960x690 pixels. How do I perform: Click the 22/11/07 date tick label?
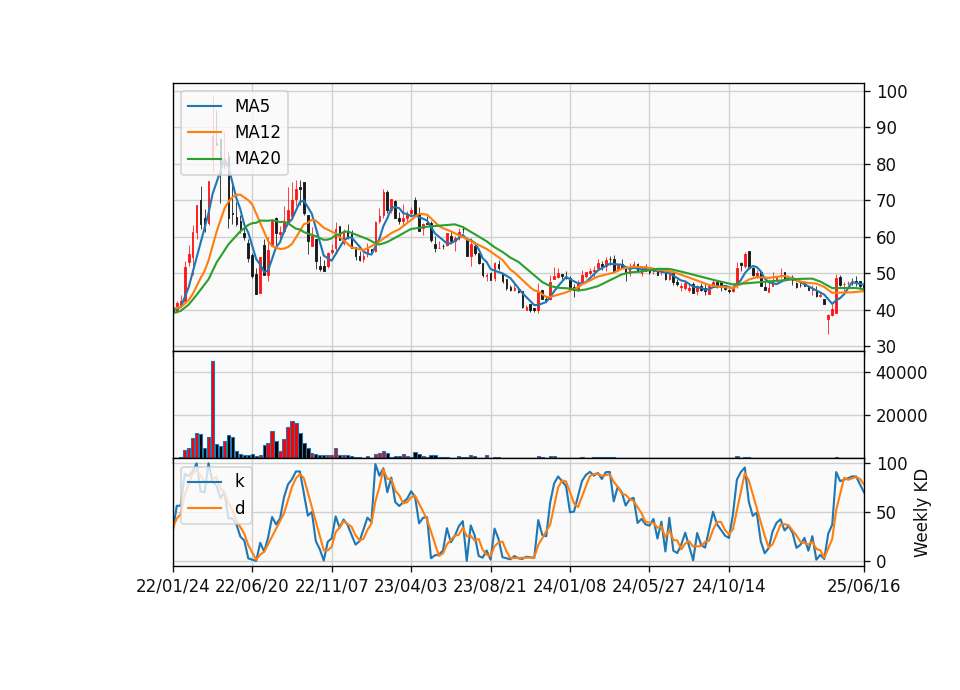pos(332,586)
